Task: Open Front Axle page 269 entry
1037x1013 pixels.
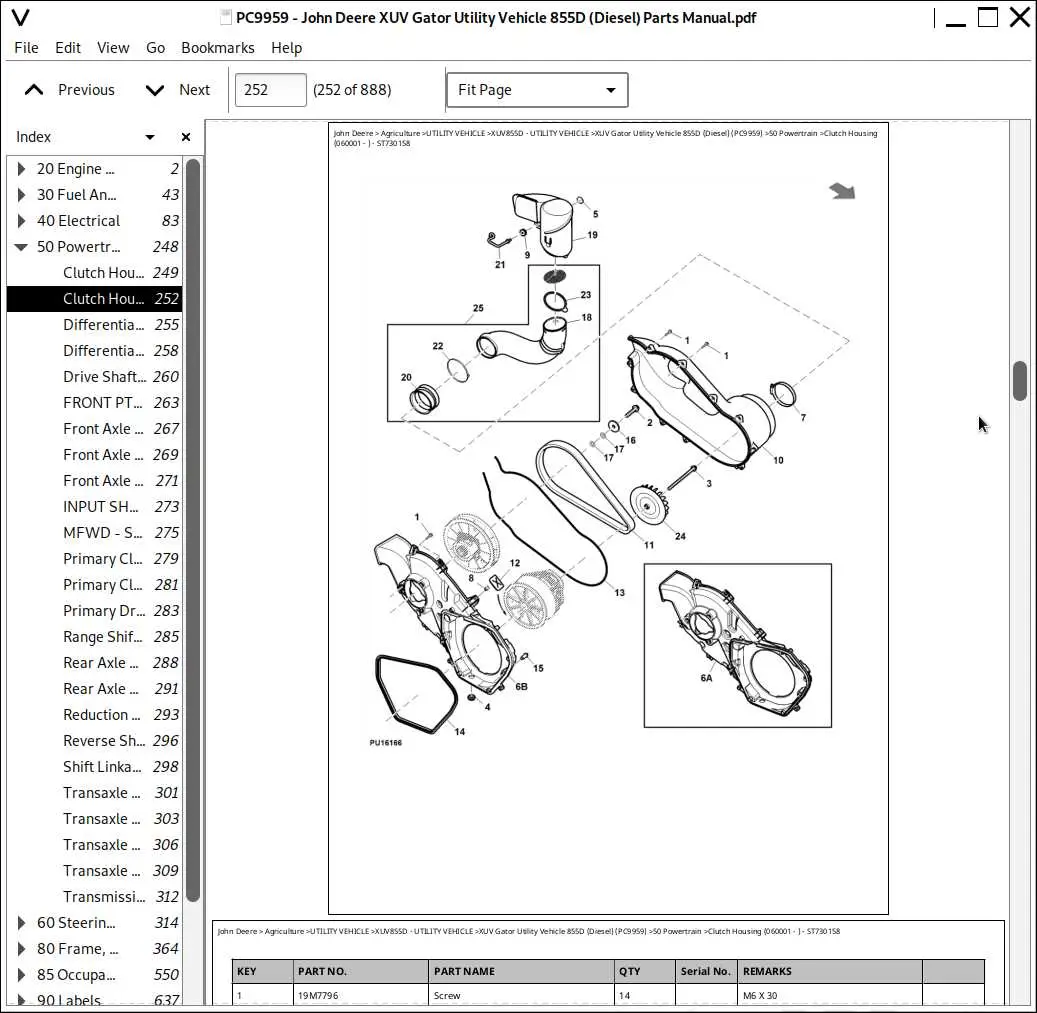Action: (95, 455)
